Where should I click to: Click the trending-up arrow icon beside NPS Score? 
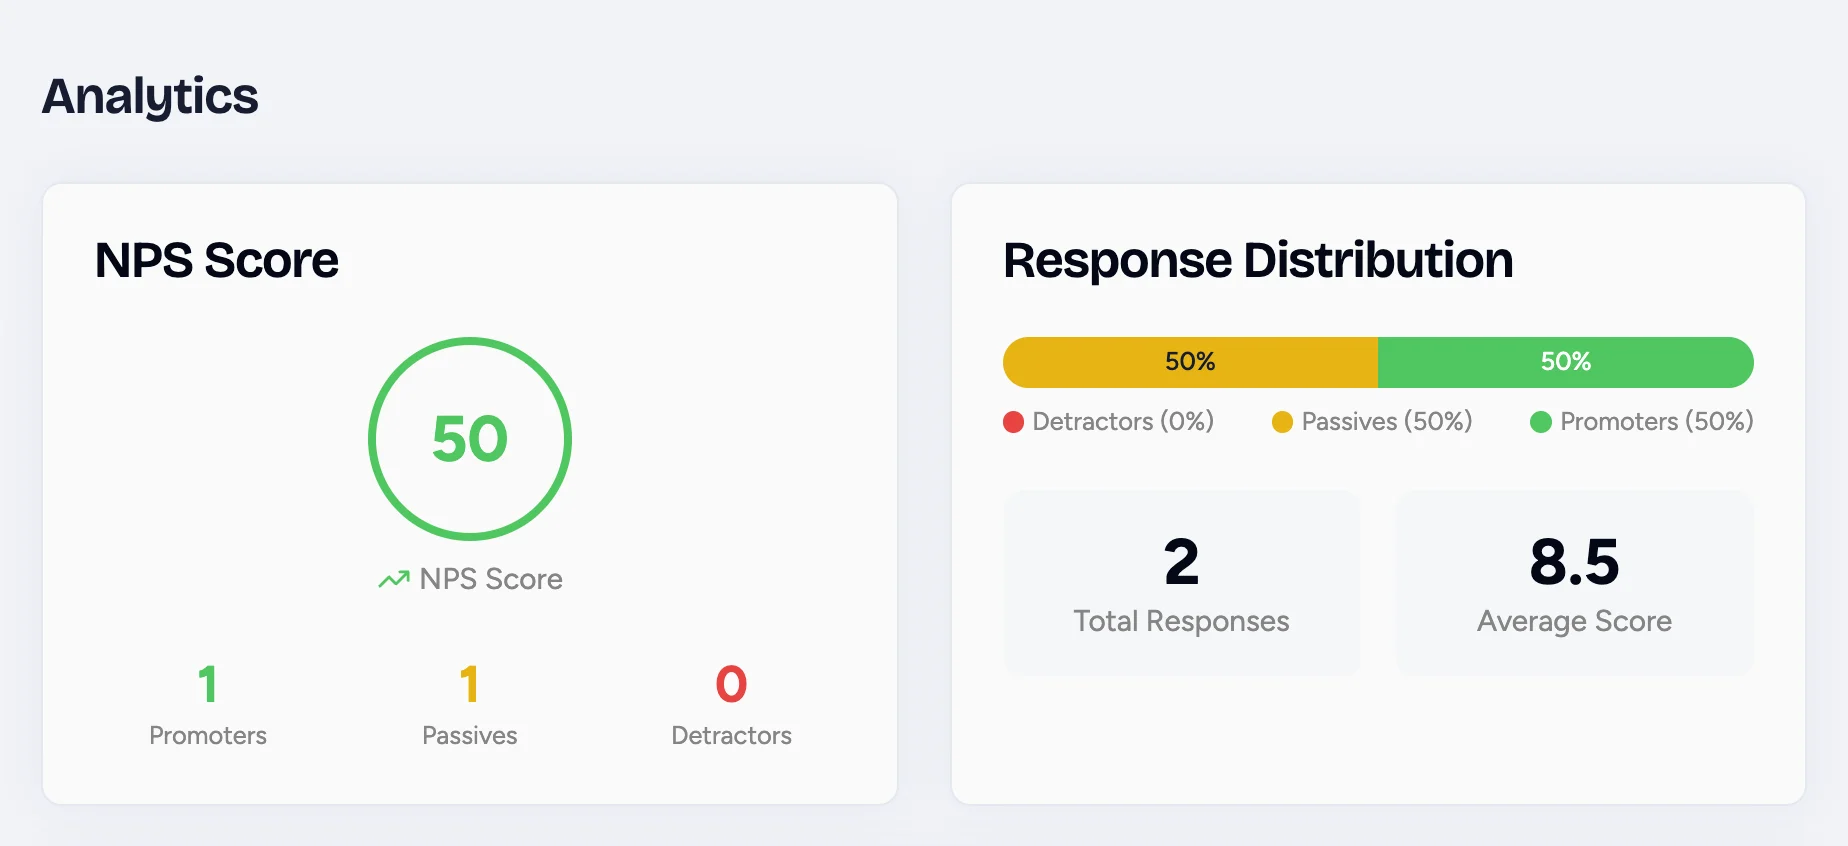coord(394,579)
